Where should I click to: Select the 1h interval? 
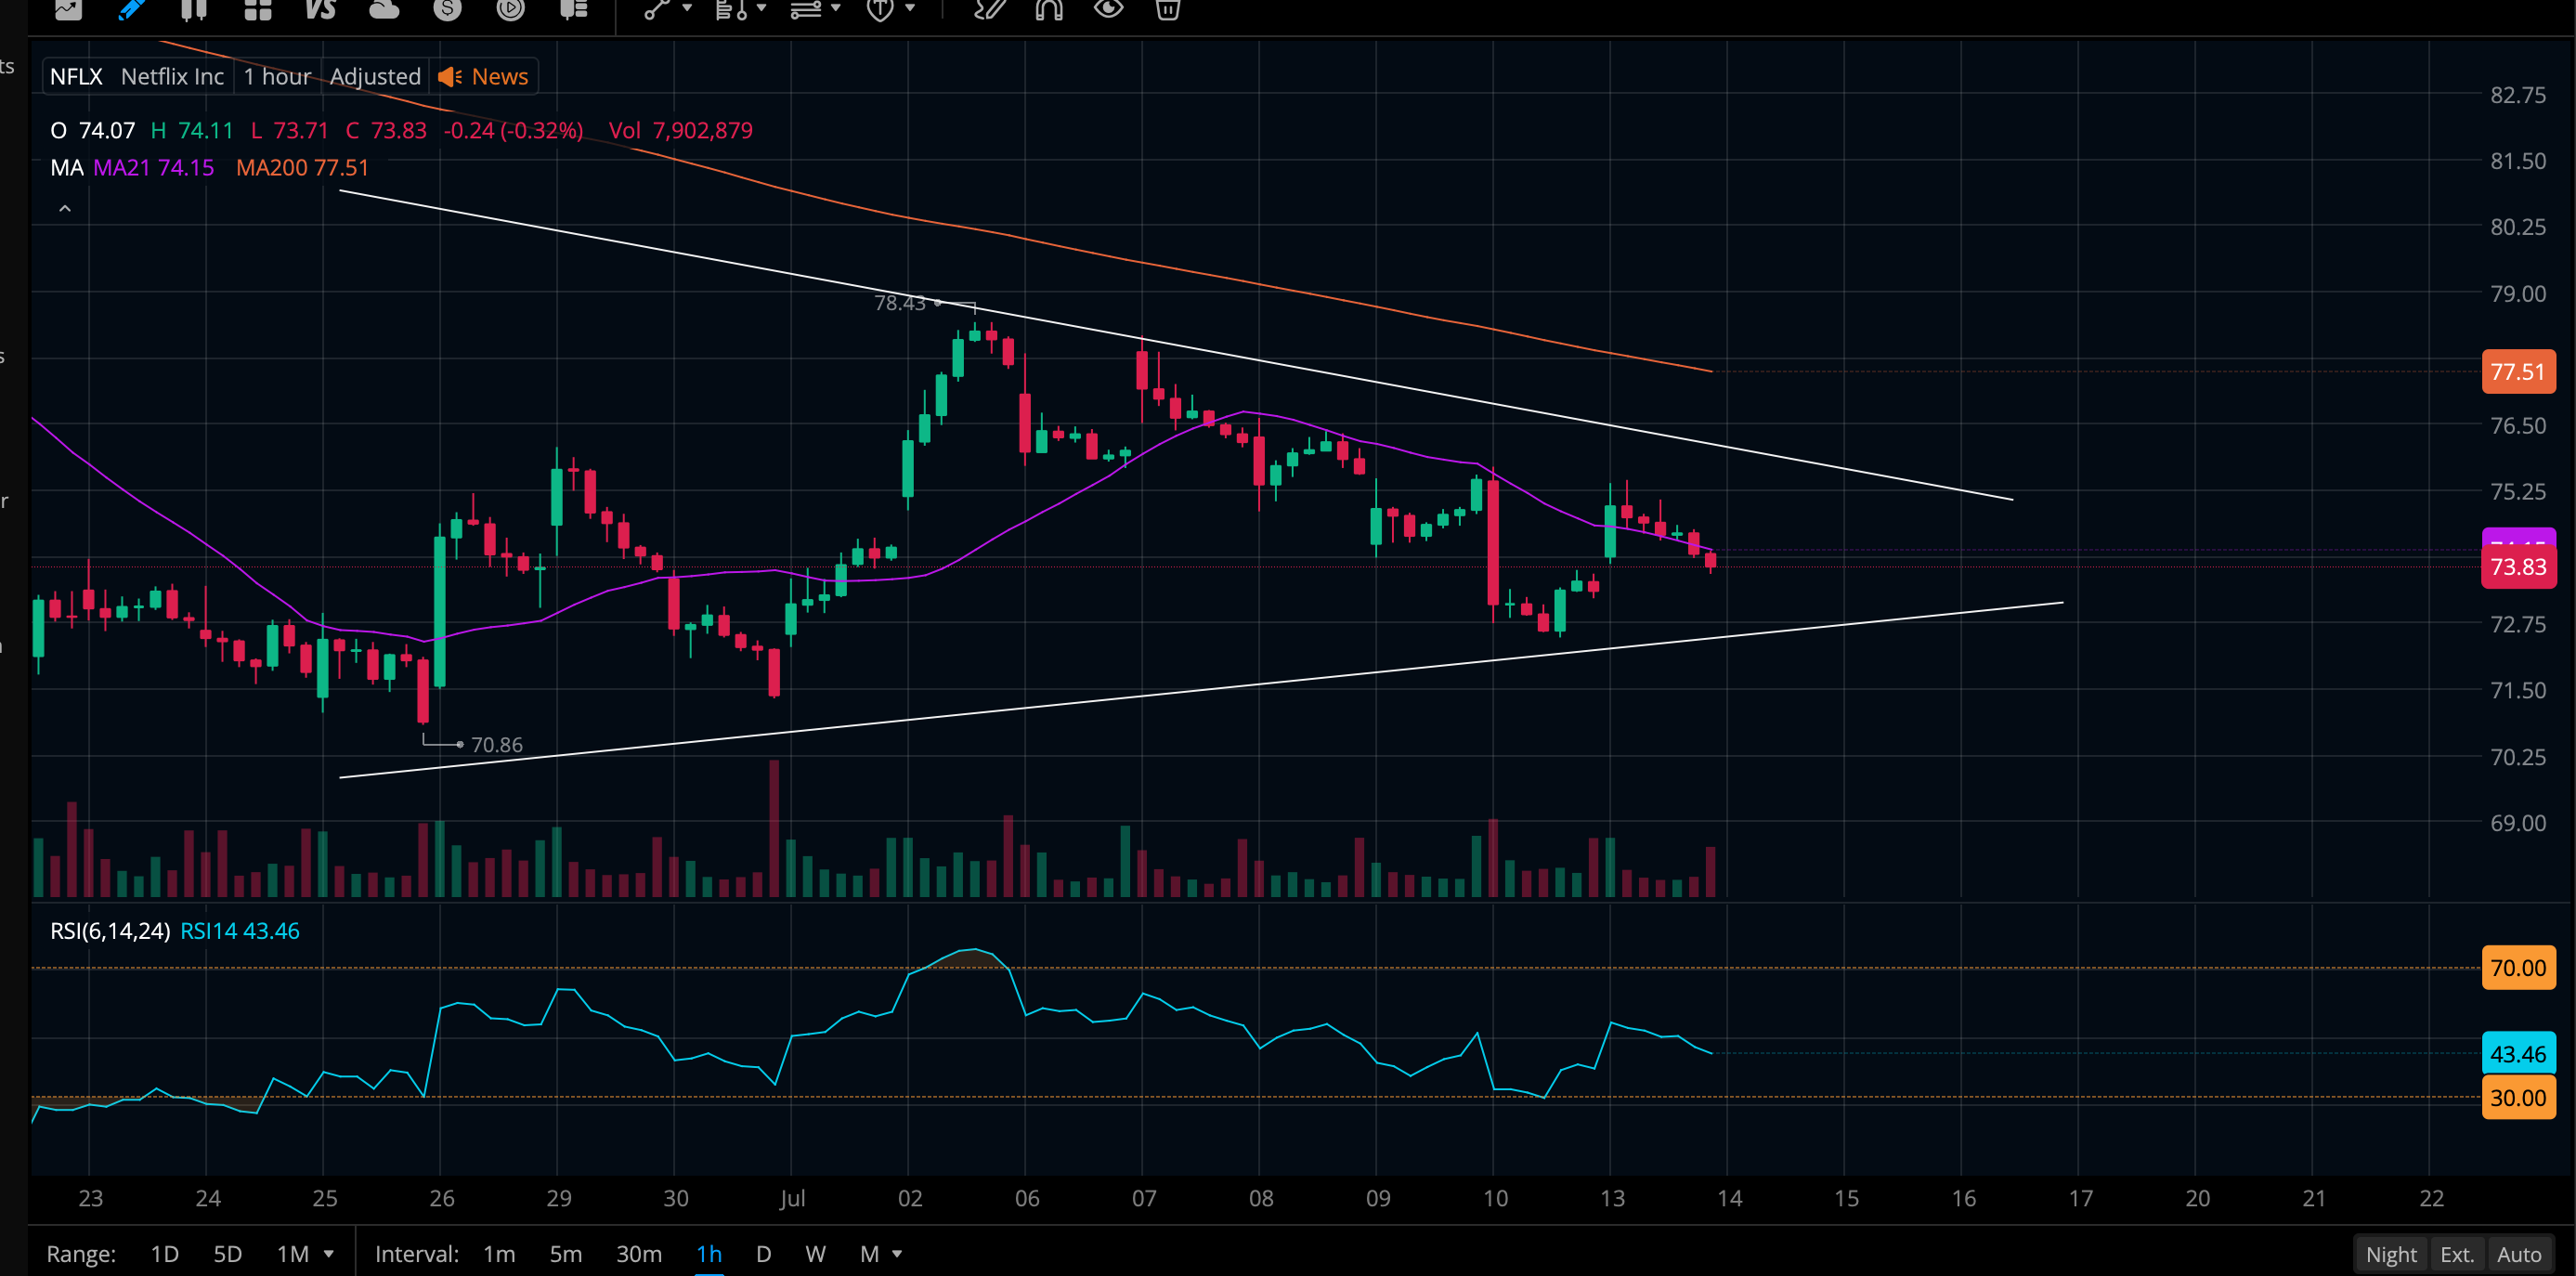(709, 1254)
